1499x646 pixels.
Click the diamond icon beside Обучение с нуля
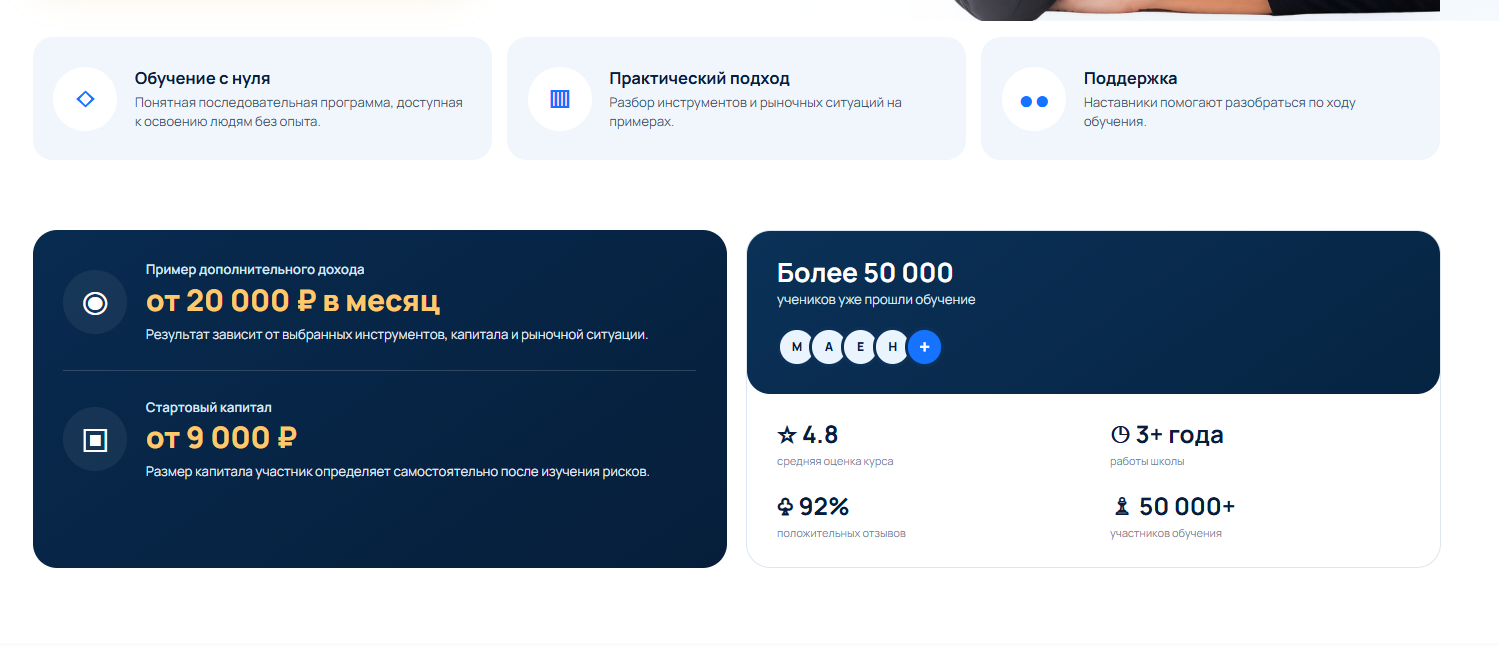pyautogui.click(x=85, y=99)
